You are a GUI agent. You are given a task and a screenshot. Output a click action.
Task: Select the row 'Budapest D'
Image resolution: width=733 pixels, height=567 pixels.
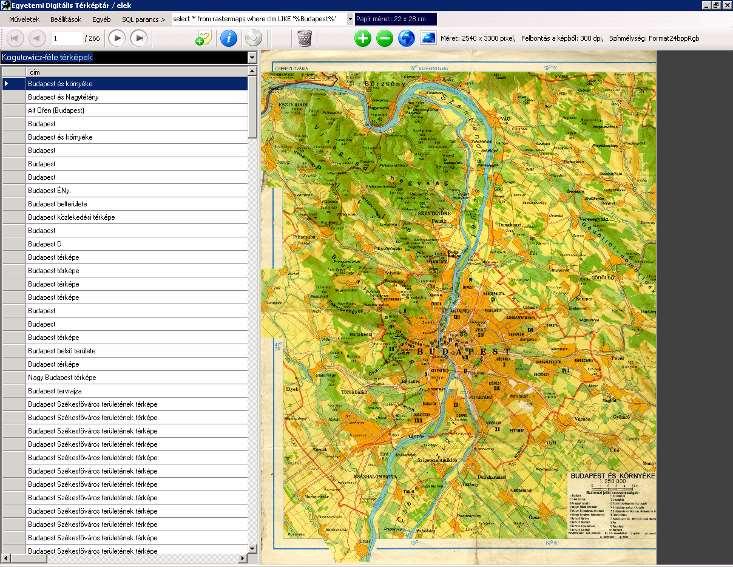tap(137, 244)
